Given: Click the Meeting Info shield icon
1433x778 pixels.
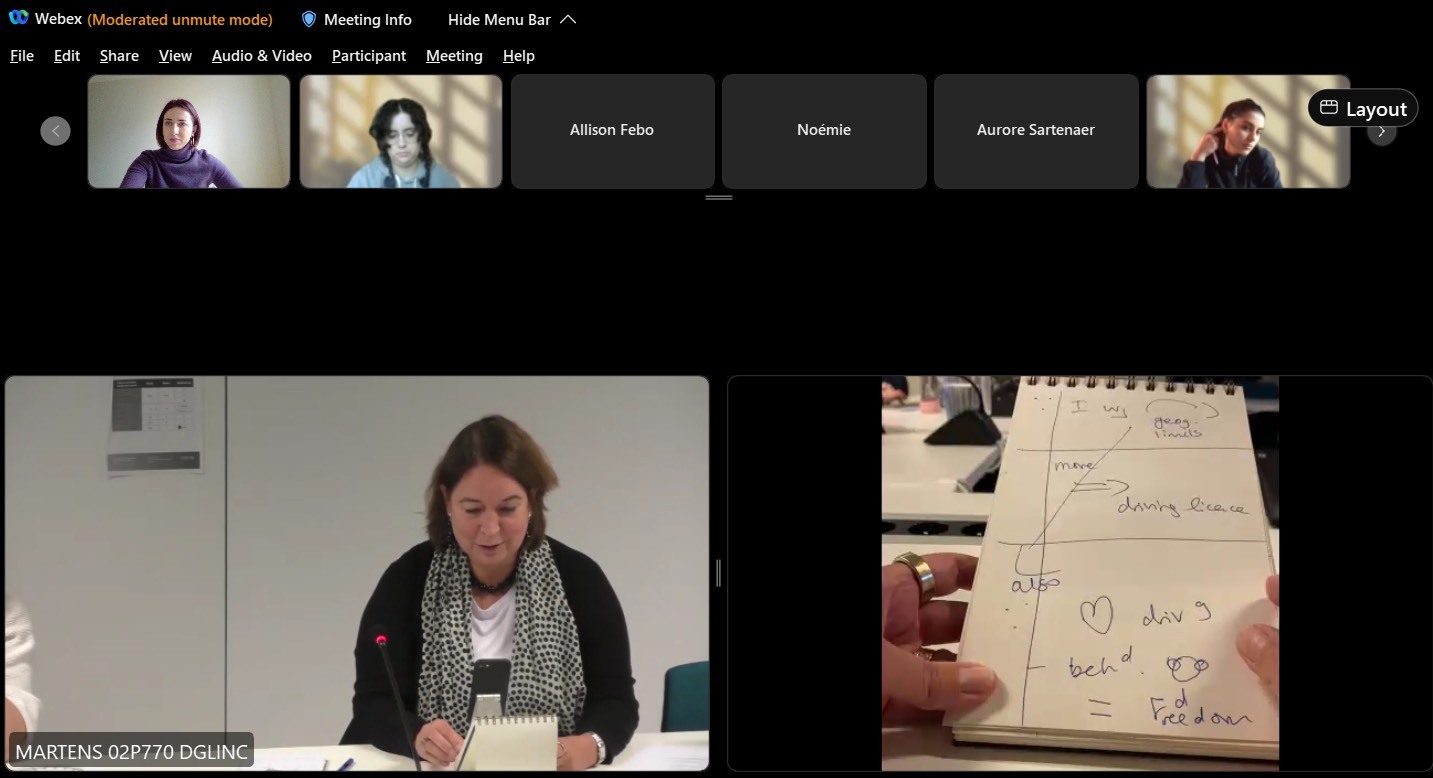Looking at the screenshot, I should 309,19.
